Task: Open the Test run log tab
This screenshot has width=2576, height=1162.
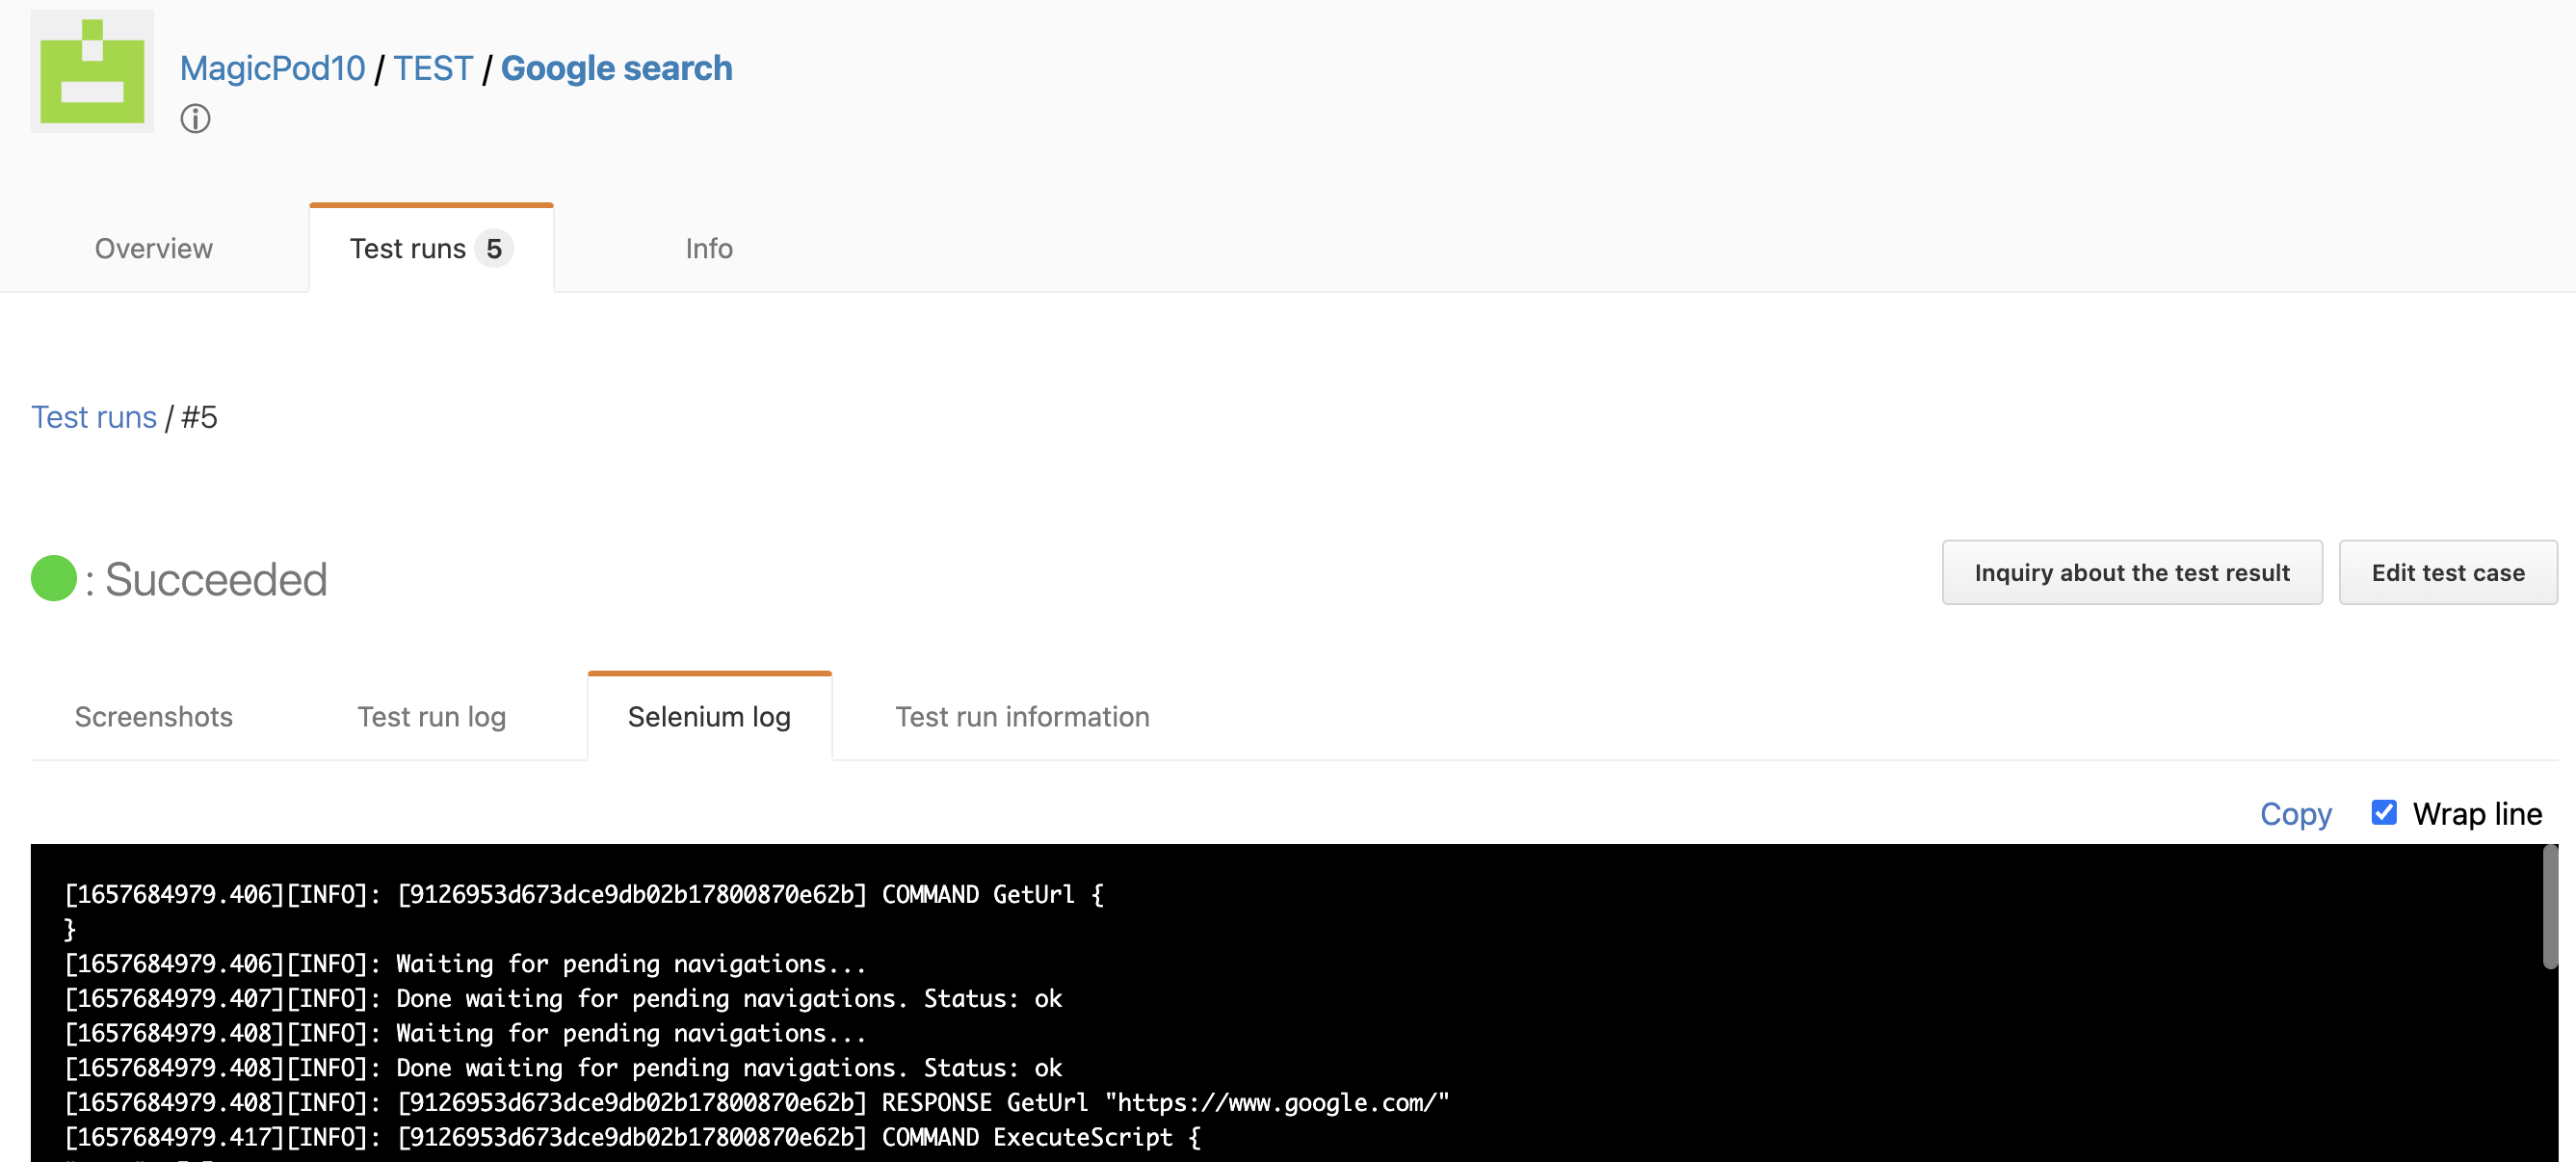Action: [x=432, y=716]
